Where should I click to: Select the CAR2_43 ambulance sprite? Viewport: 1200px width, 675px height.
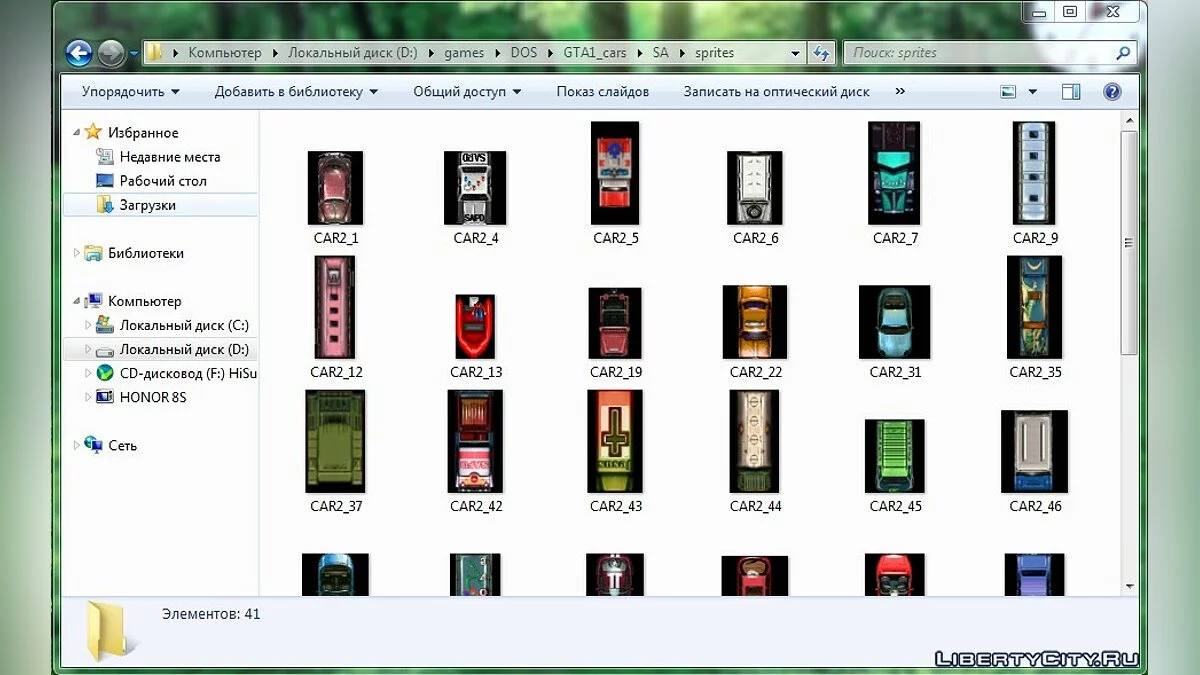click(615, 441)
